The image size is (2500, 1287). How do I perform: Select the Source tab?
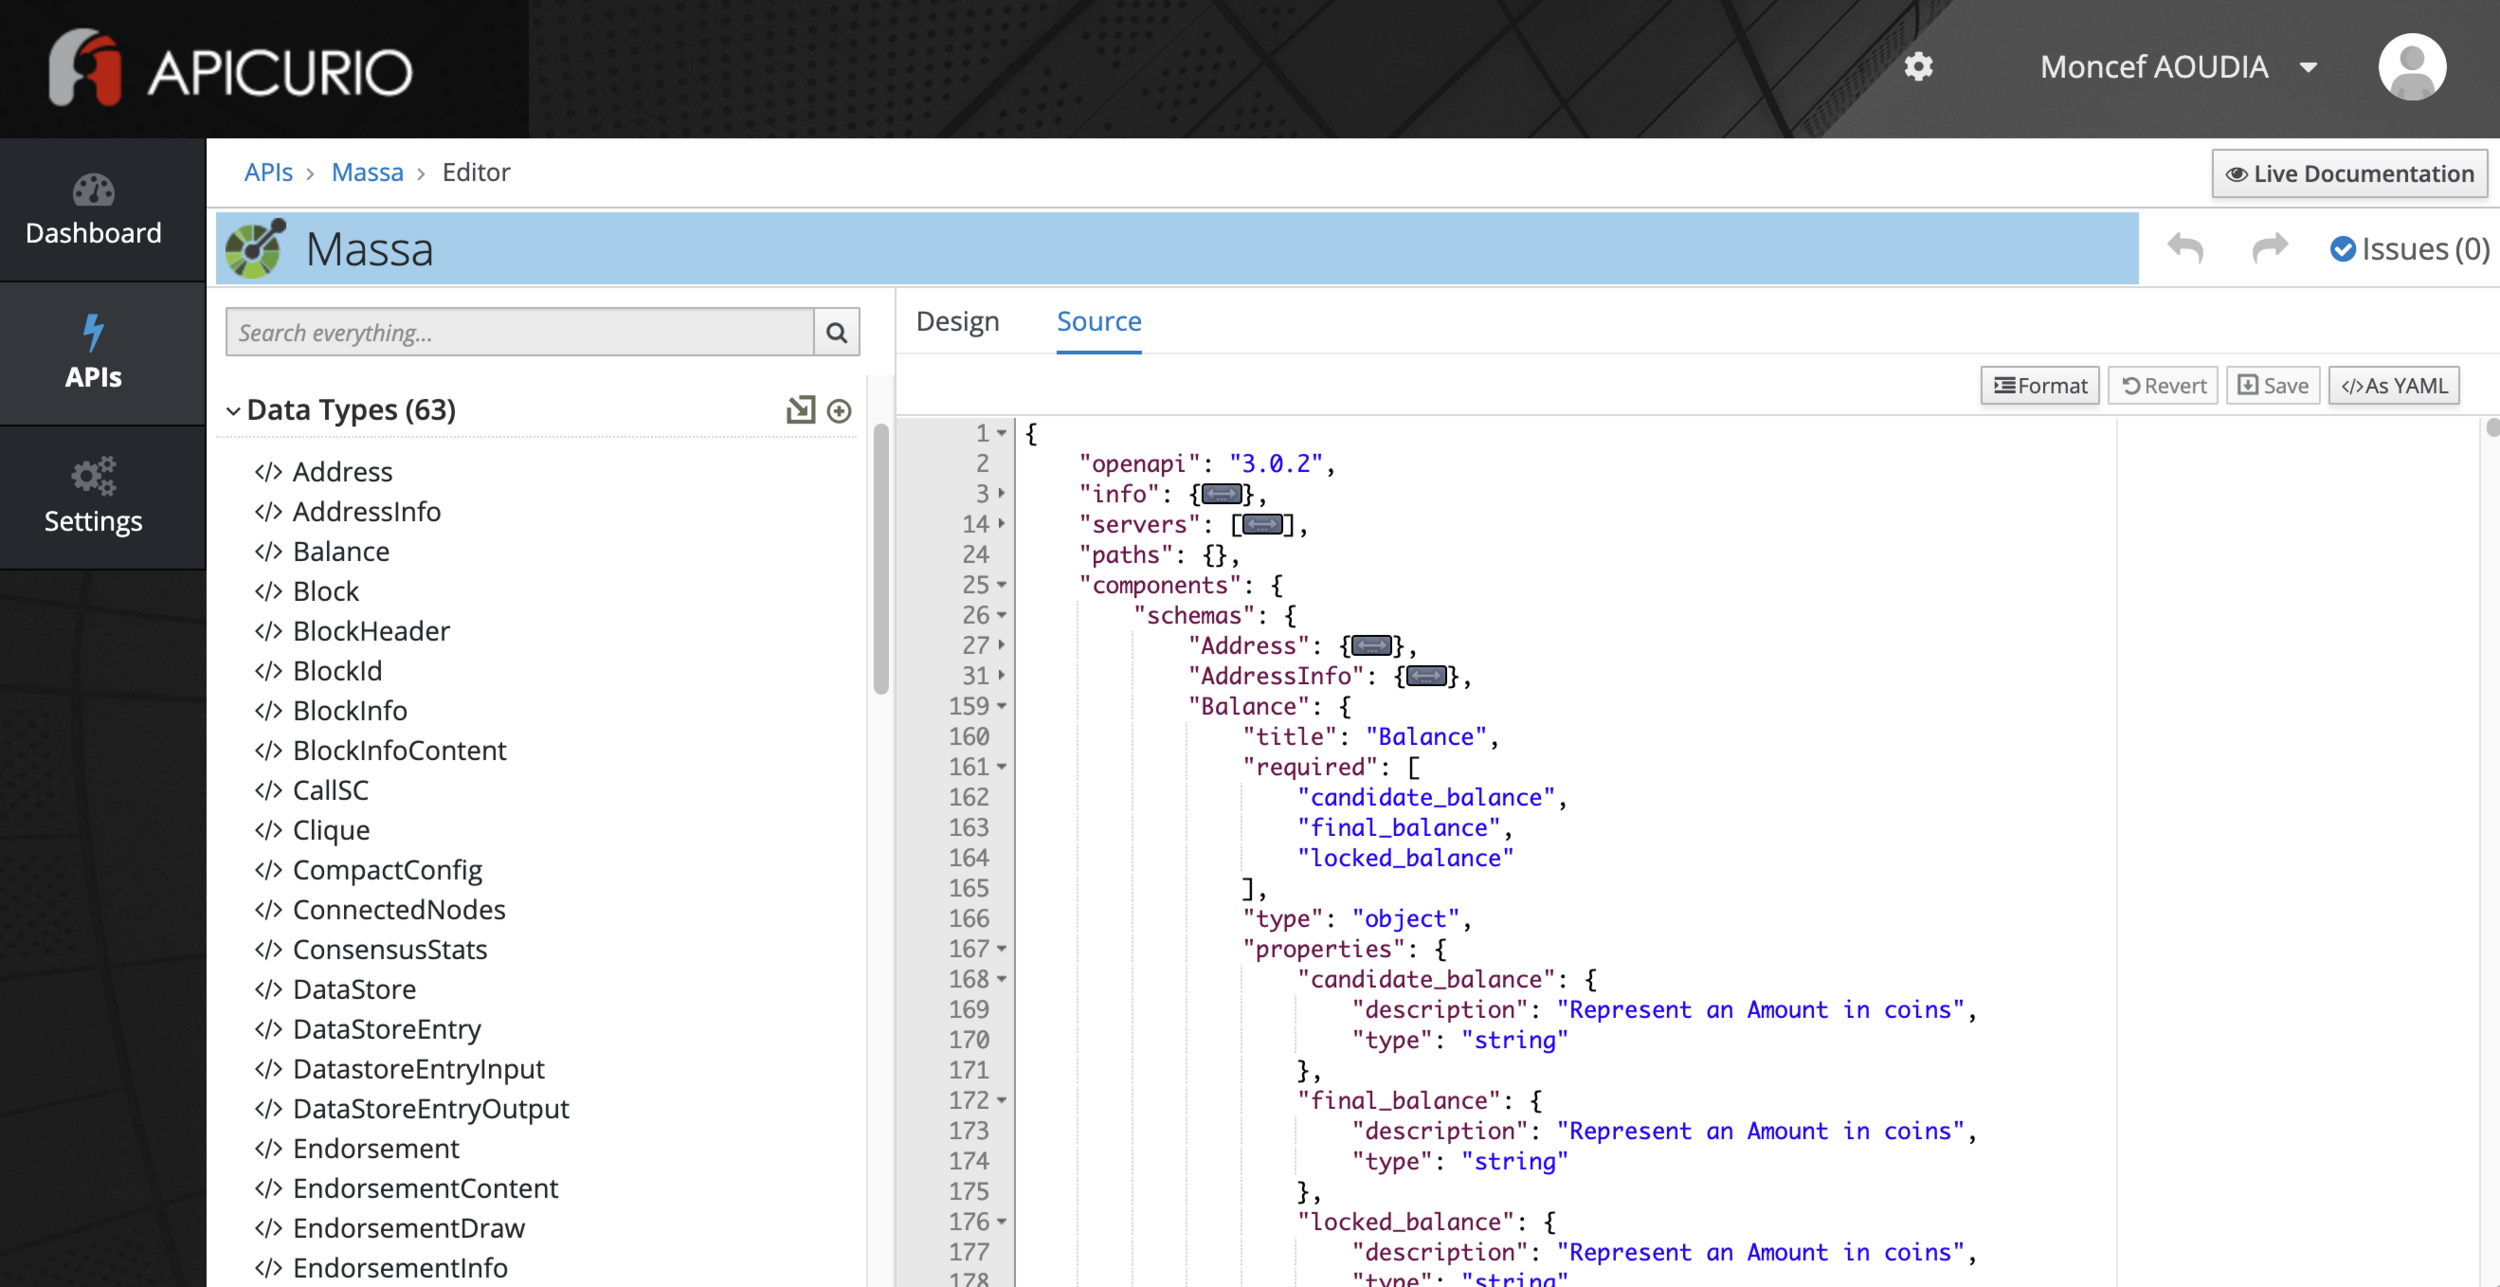1098,322
